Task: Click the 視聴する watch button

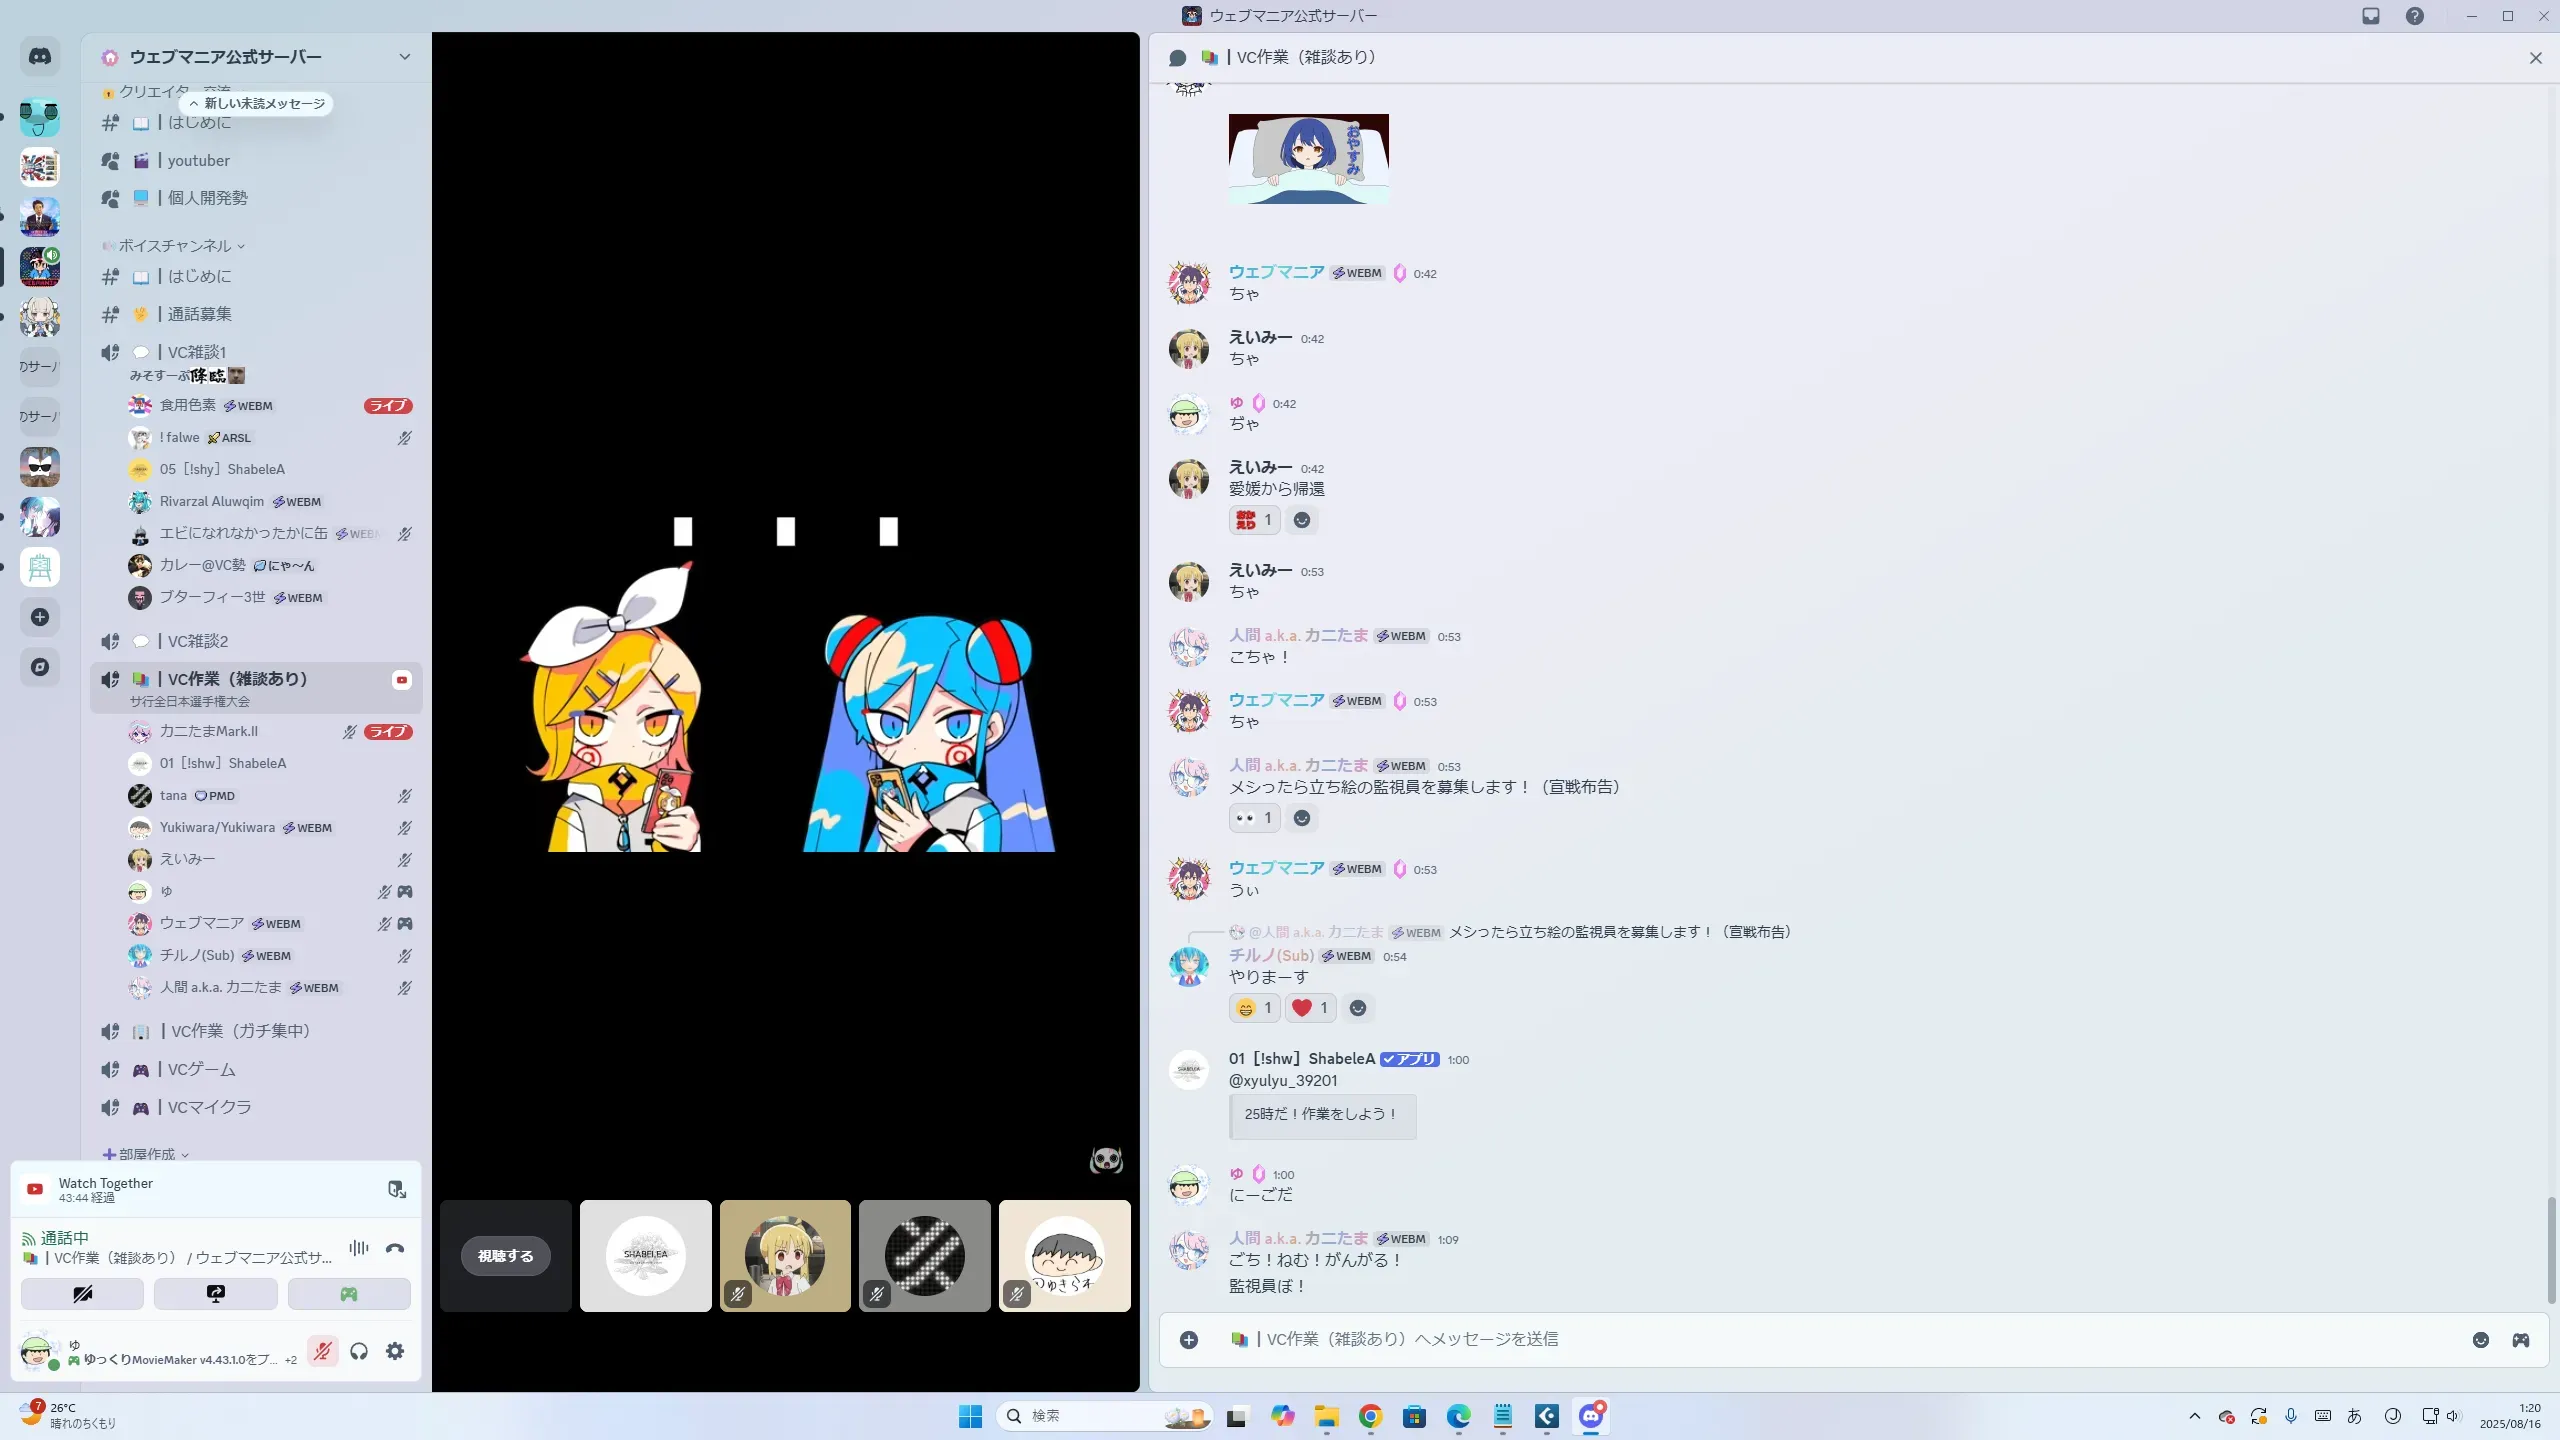Action: tap(505, 1256)
